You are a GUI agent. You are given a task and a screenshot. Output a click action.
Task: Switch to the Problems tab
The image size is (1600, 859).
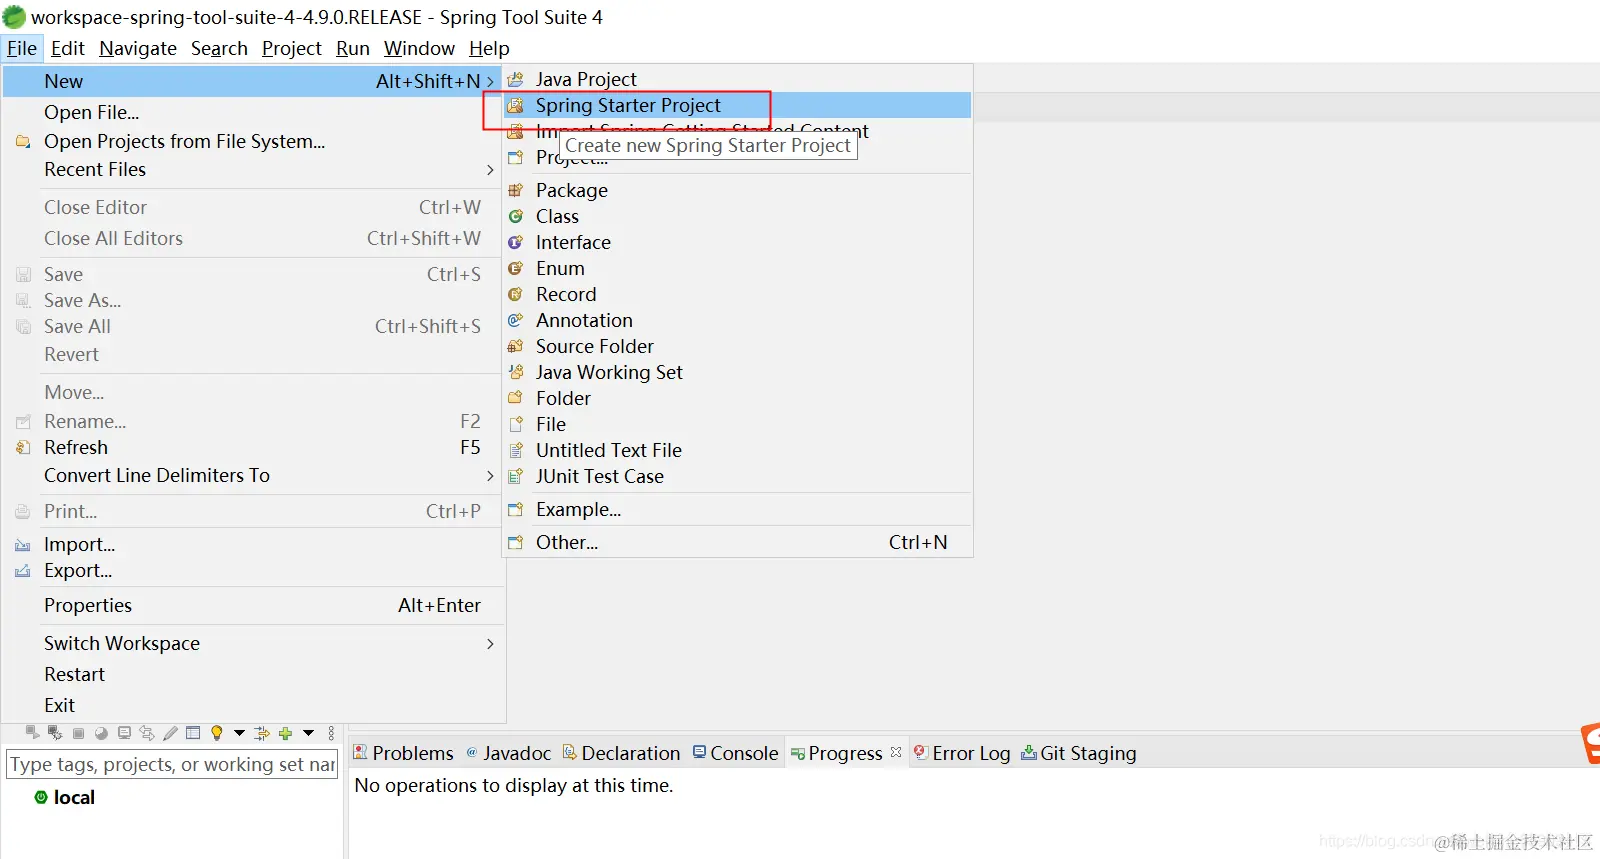(403, 753)
